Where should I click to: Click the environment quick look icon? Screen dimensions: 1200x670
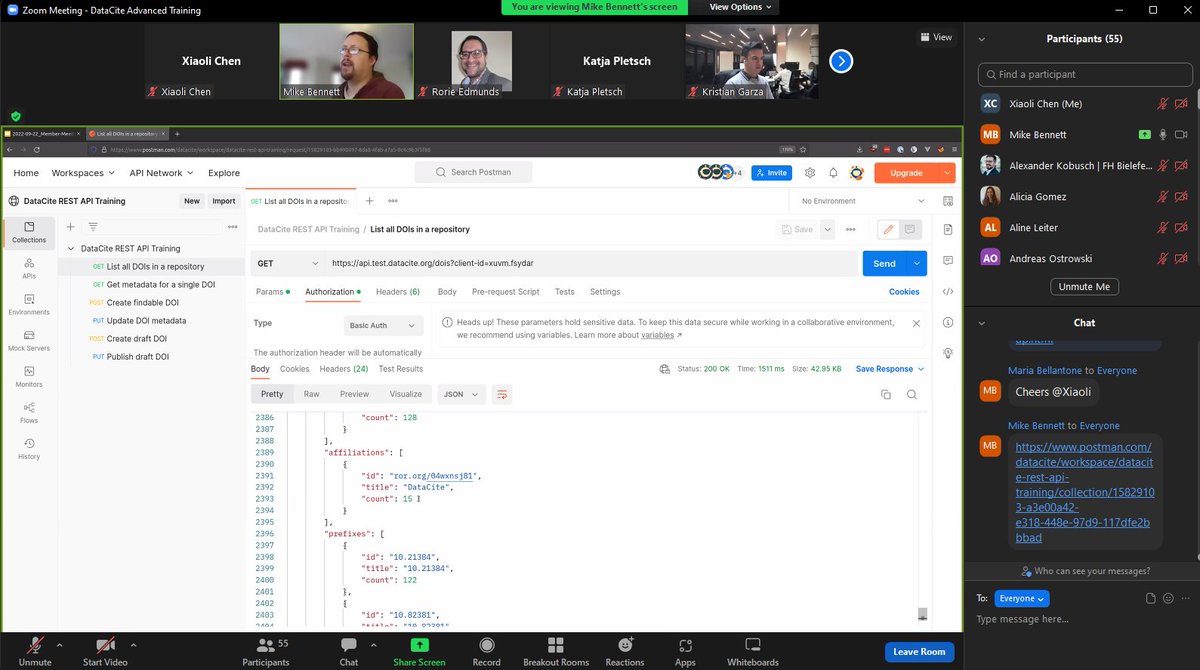click(947, 201)
